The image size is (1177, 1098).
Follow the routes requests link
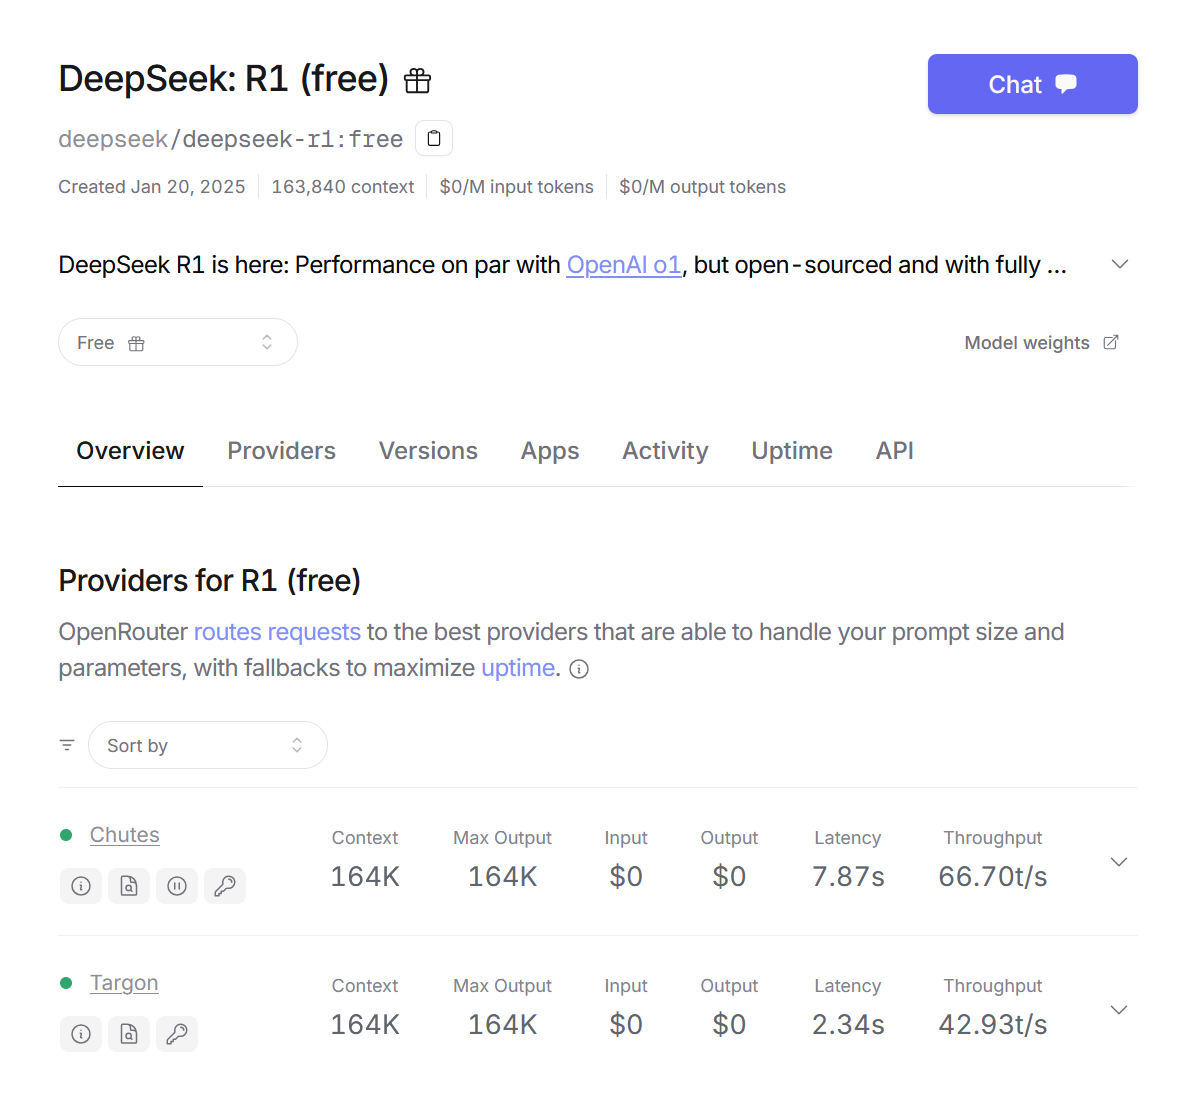(x=277, y=632)
